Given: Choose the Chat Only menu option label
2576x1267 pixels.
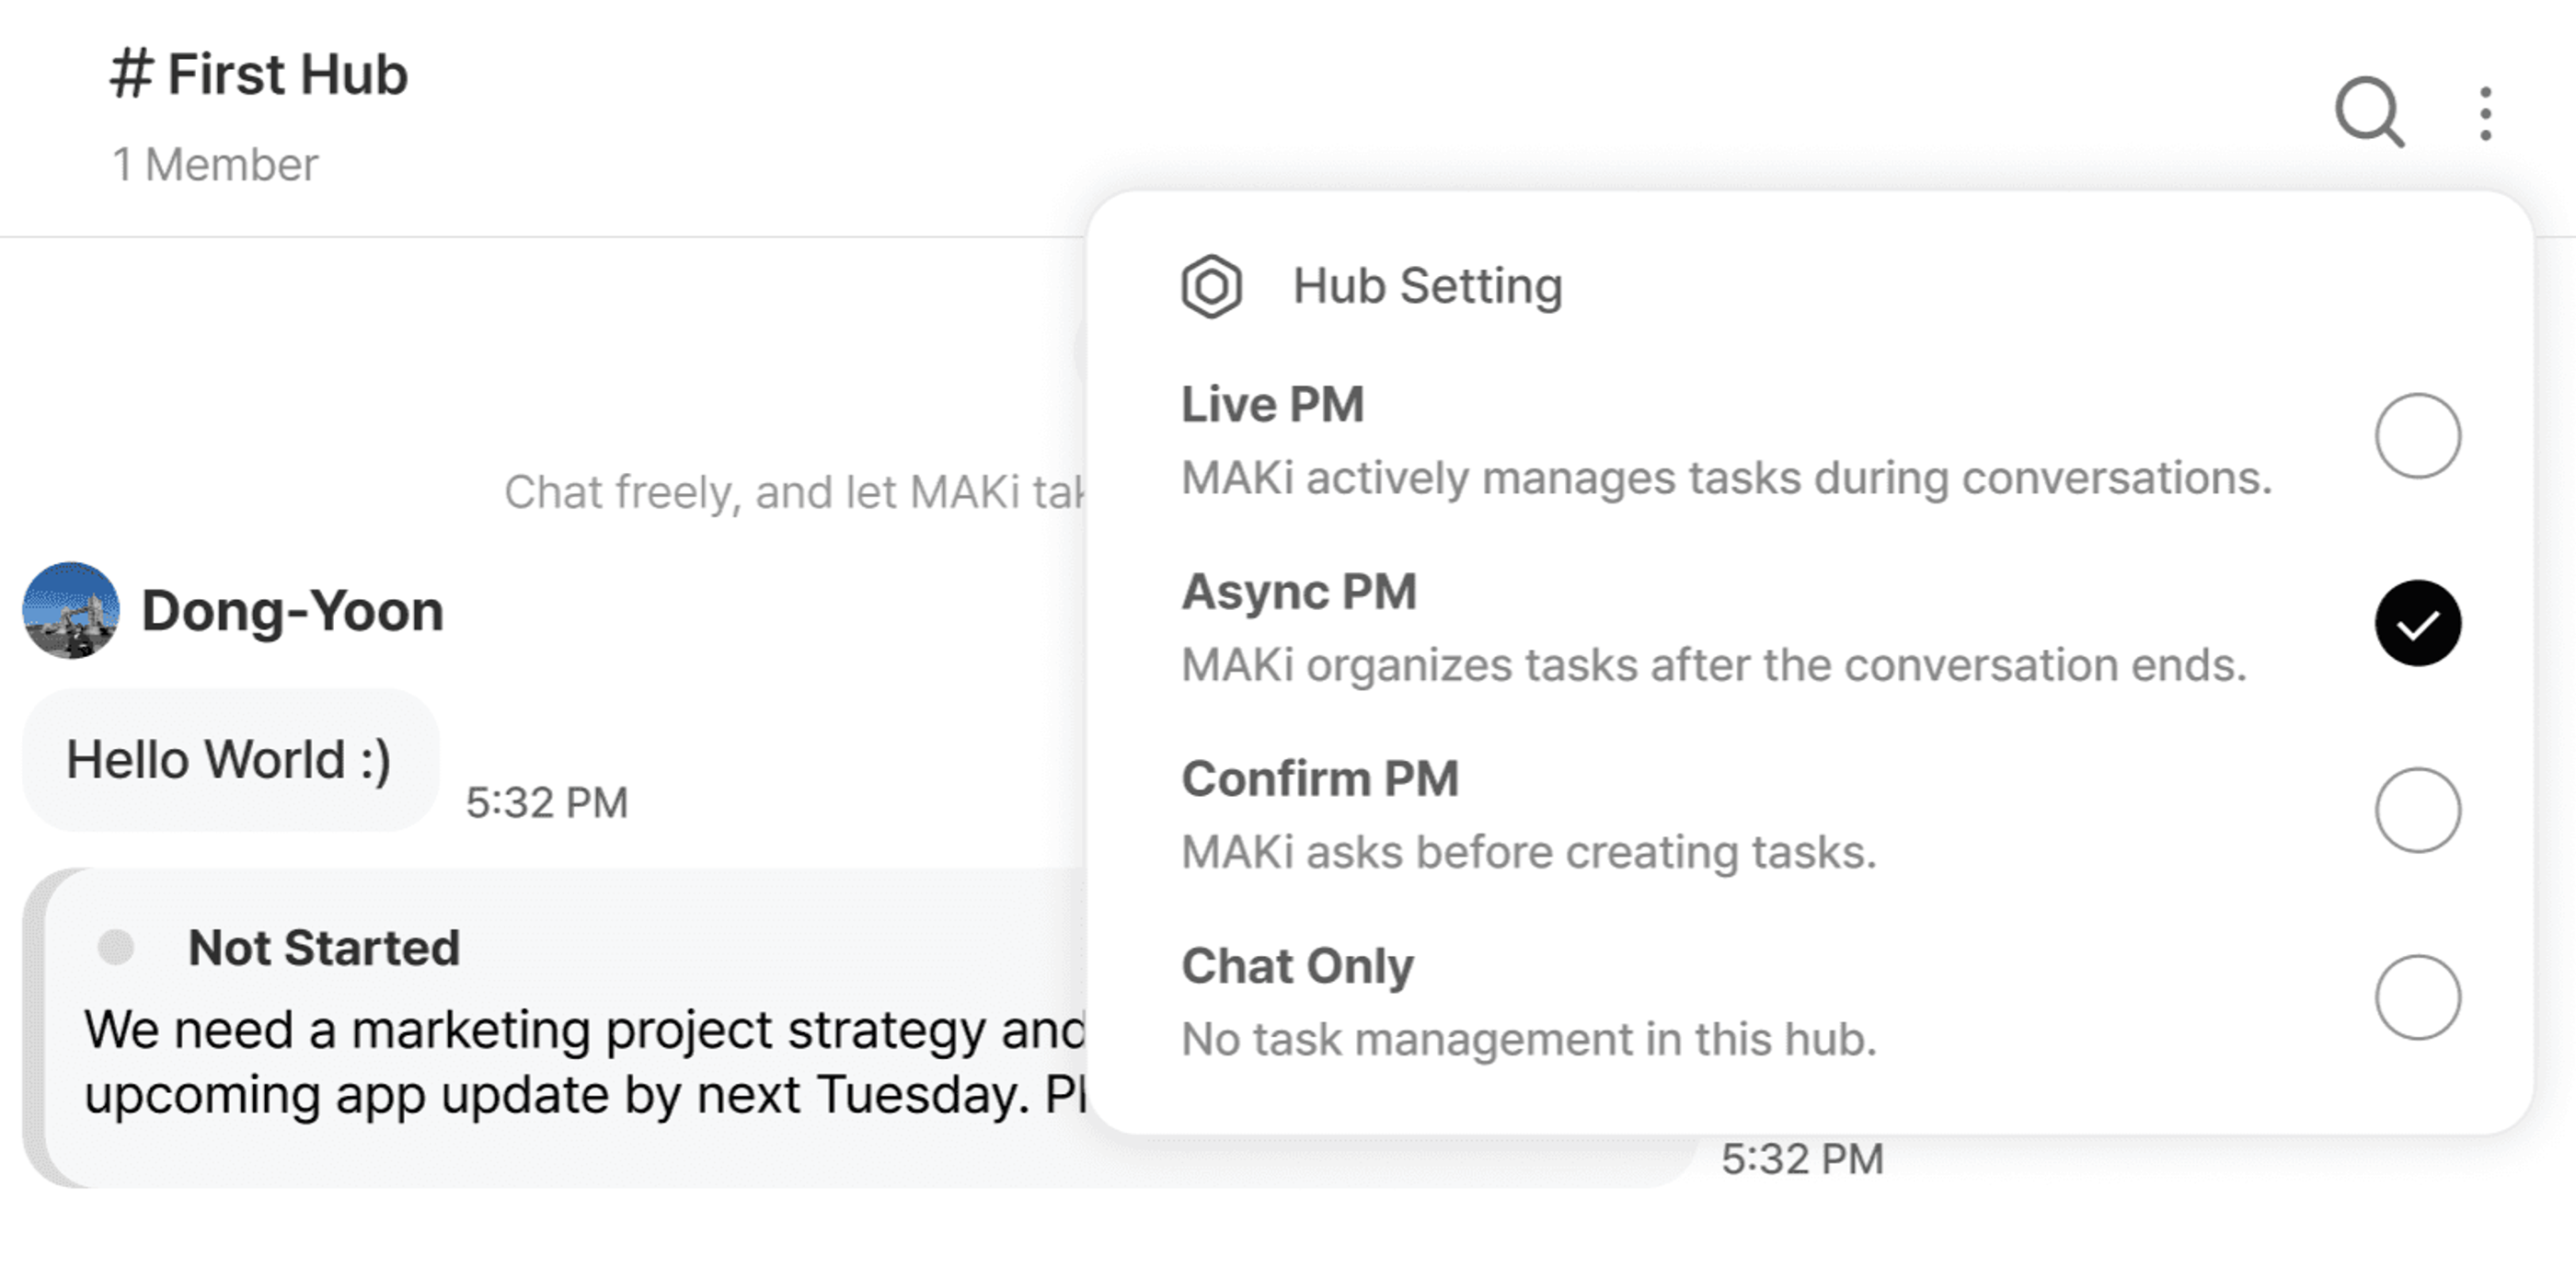Looking at the screenshot, I should (1297, 966).
